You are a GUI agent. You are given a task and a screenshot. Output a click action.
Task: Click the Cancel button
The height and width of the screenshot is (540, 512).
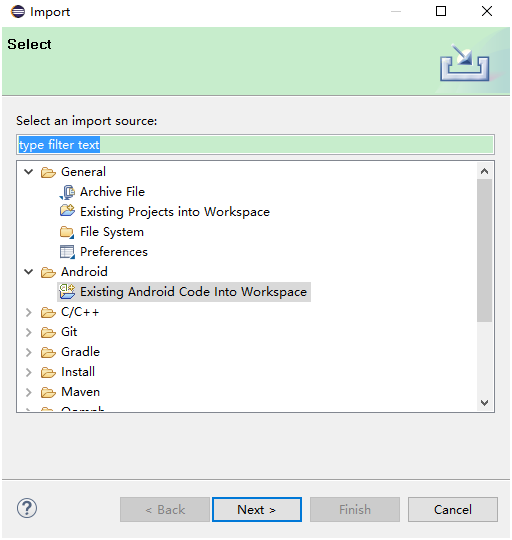[453, 509]
